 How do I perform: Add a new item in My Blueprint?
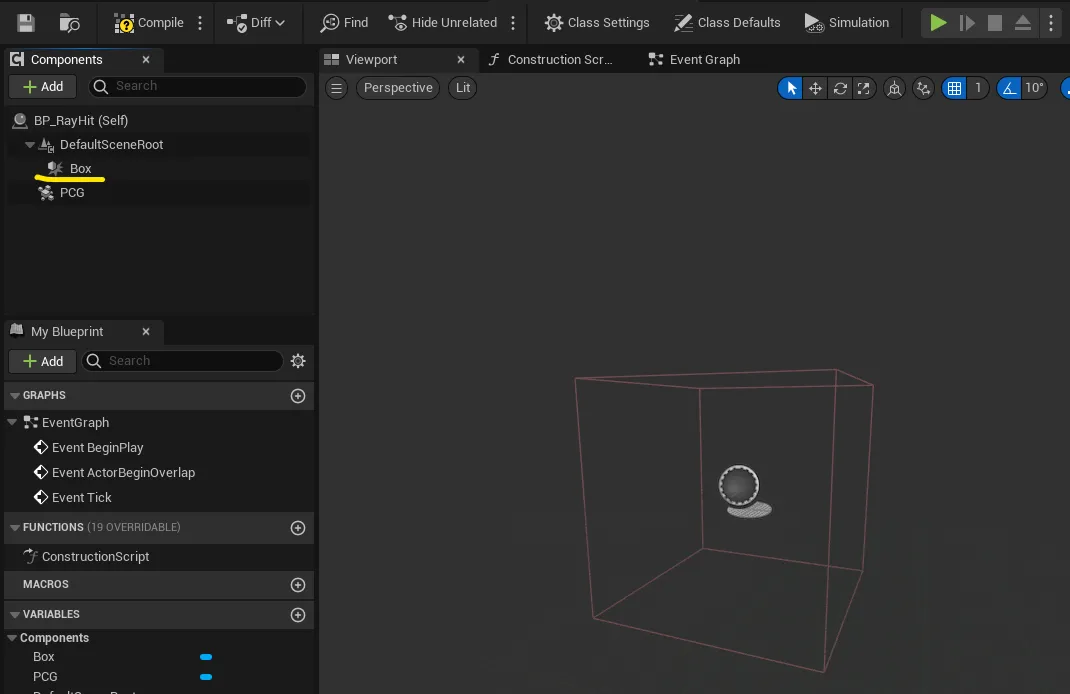click(x=42, y=361)
